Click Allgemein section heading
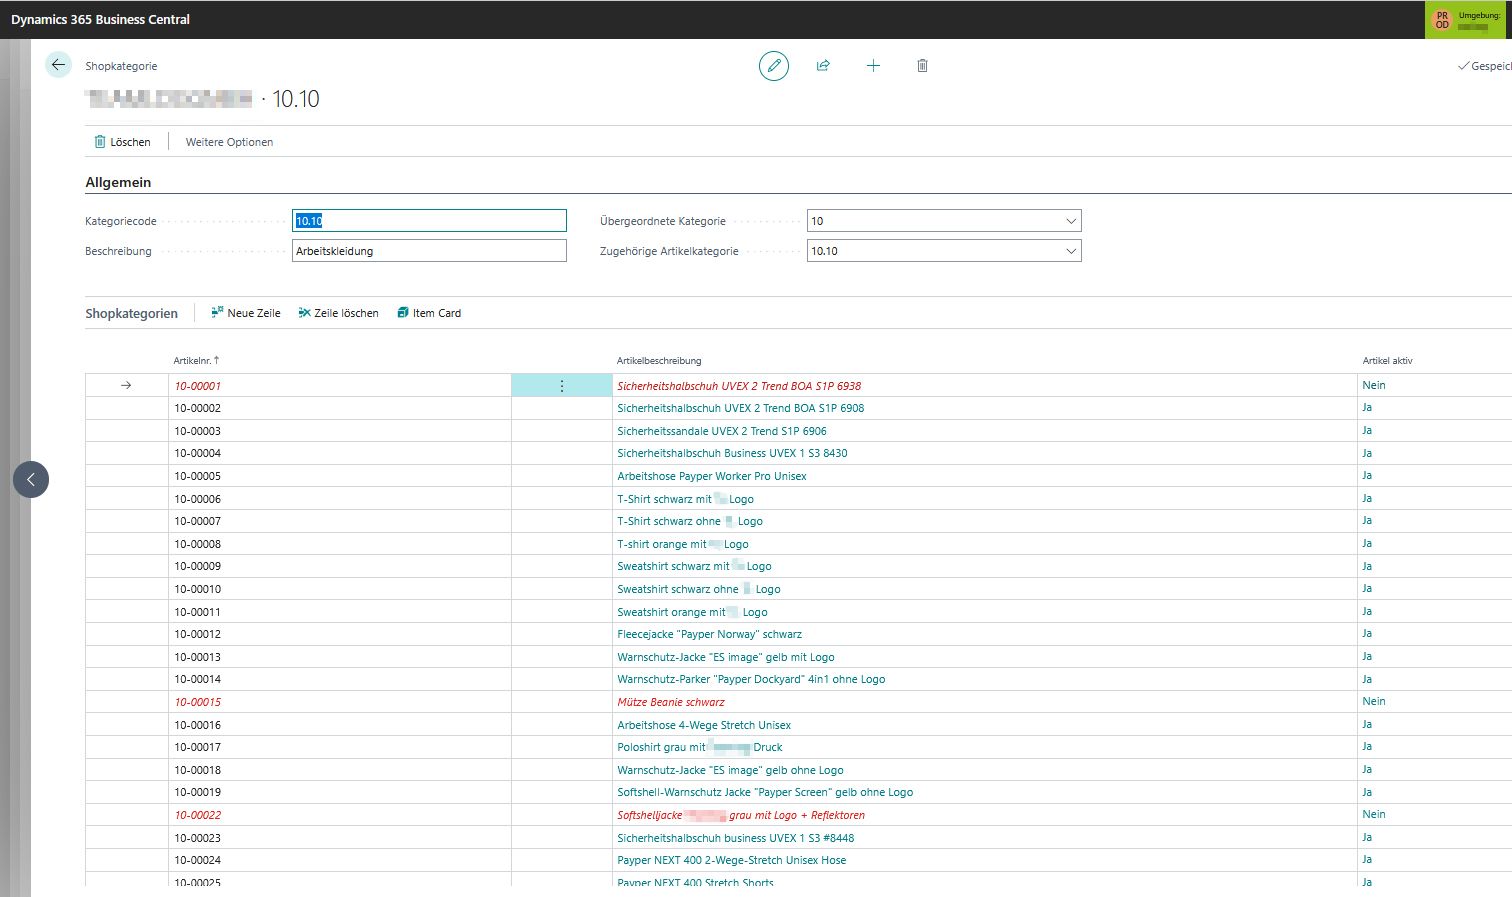Screen dimensions: 1512x897 118,182
